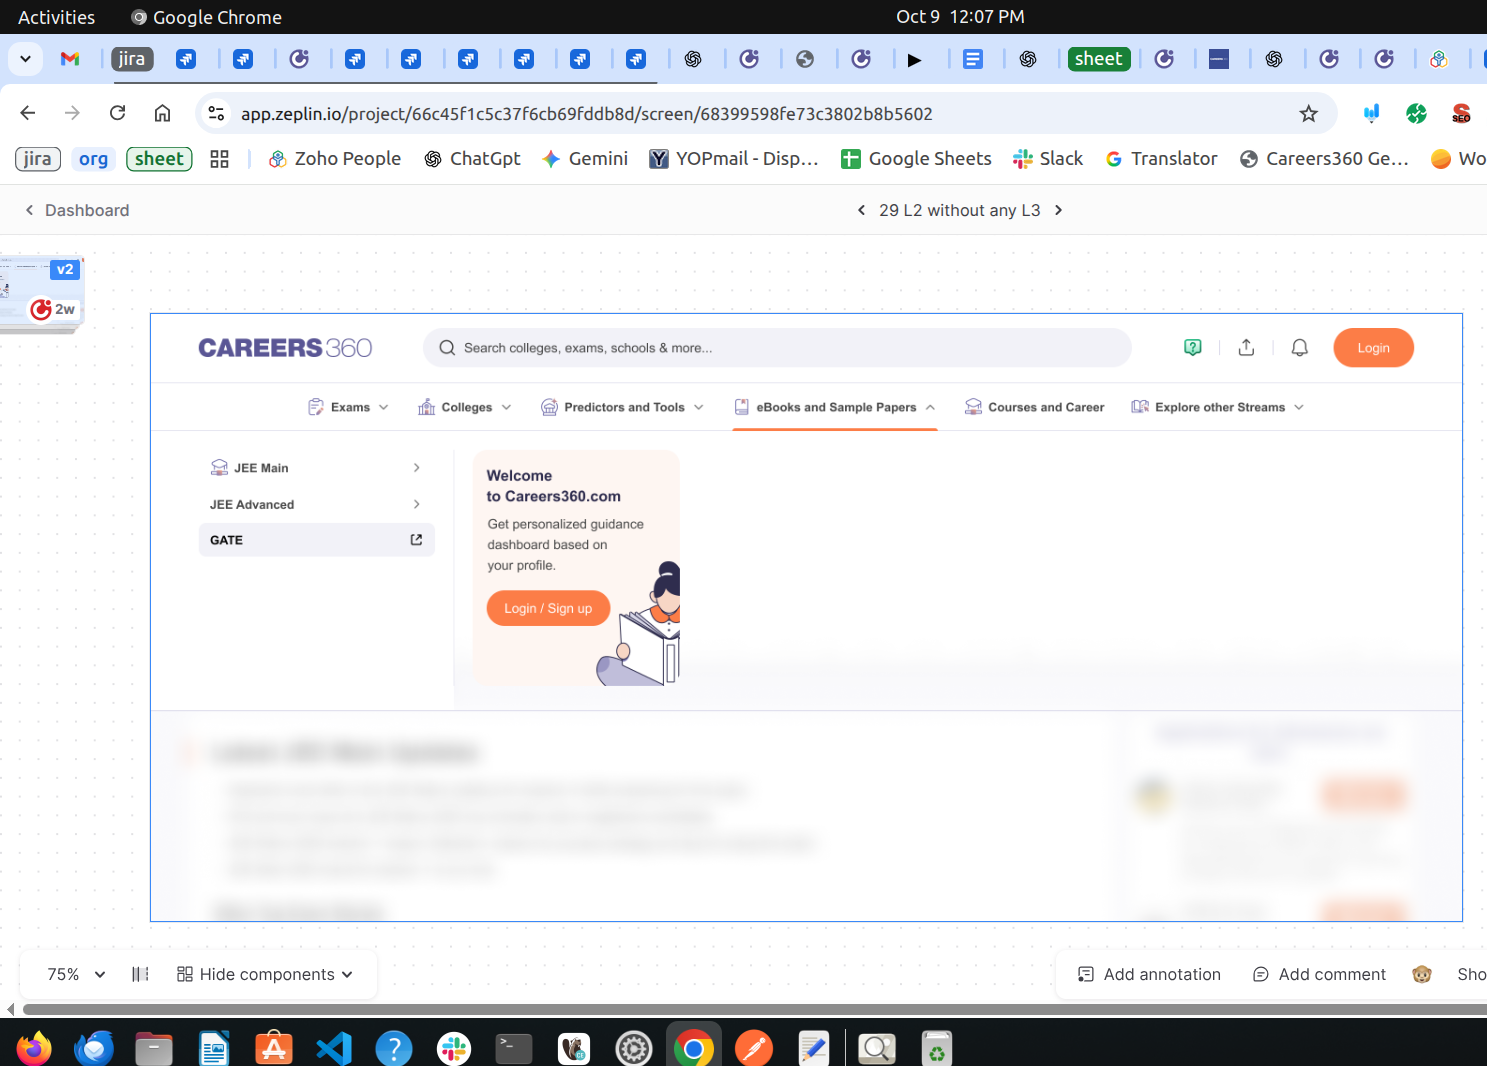Image resolution: width=1487 pixels, height=1066 pixels.
Task: Click the share upload icon in Careers360 header
Action: click(x=1246, y=348)
